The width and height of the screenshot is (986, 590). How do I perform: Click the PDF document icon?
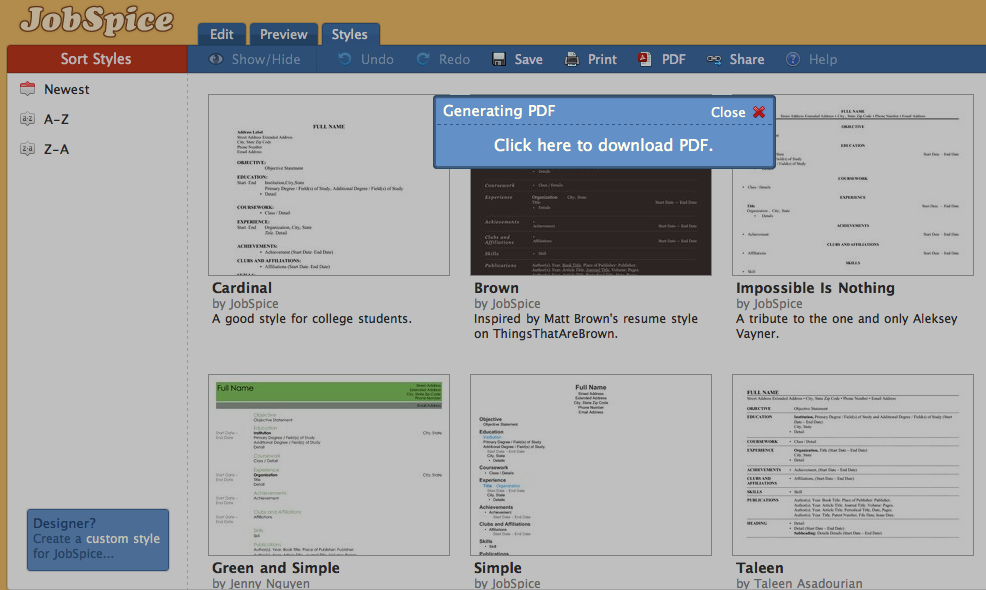pyautogui.click(x=645, y=59)
